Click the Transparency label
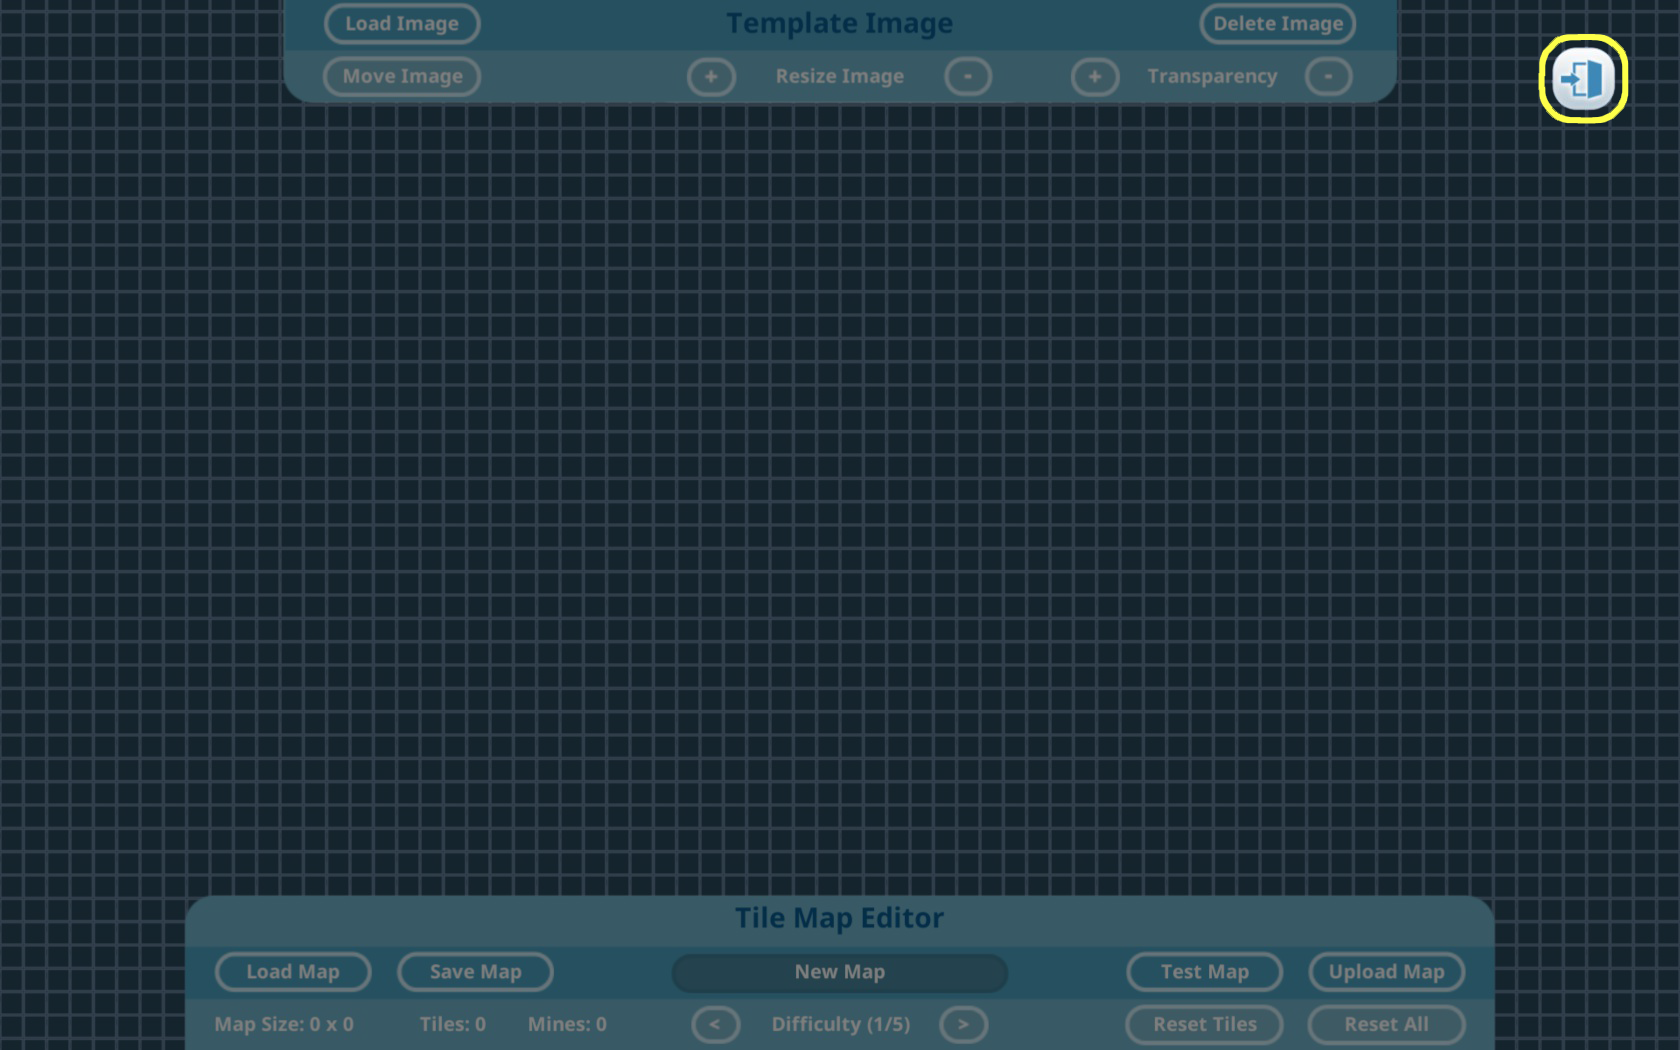 pos(1212,77)
